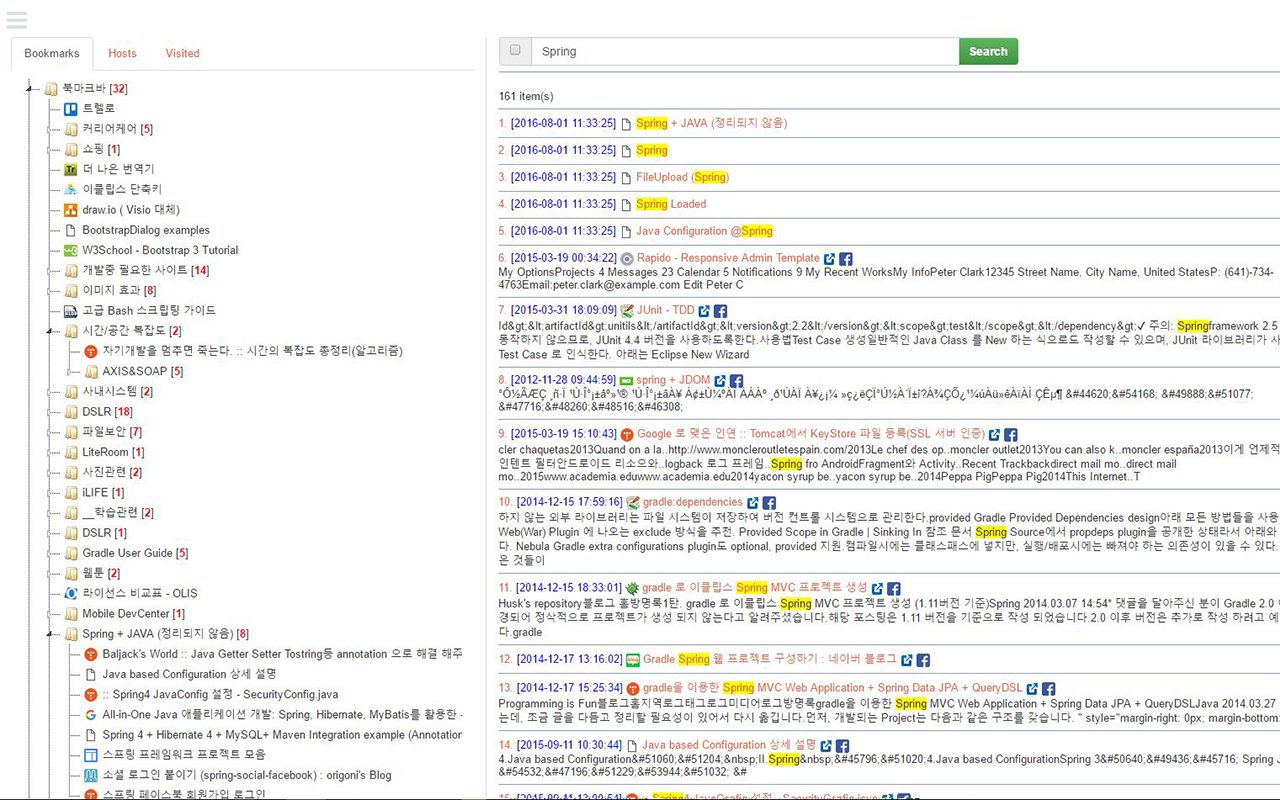Share spring + JDOM on Facebook

736,381
